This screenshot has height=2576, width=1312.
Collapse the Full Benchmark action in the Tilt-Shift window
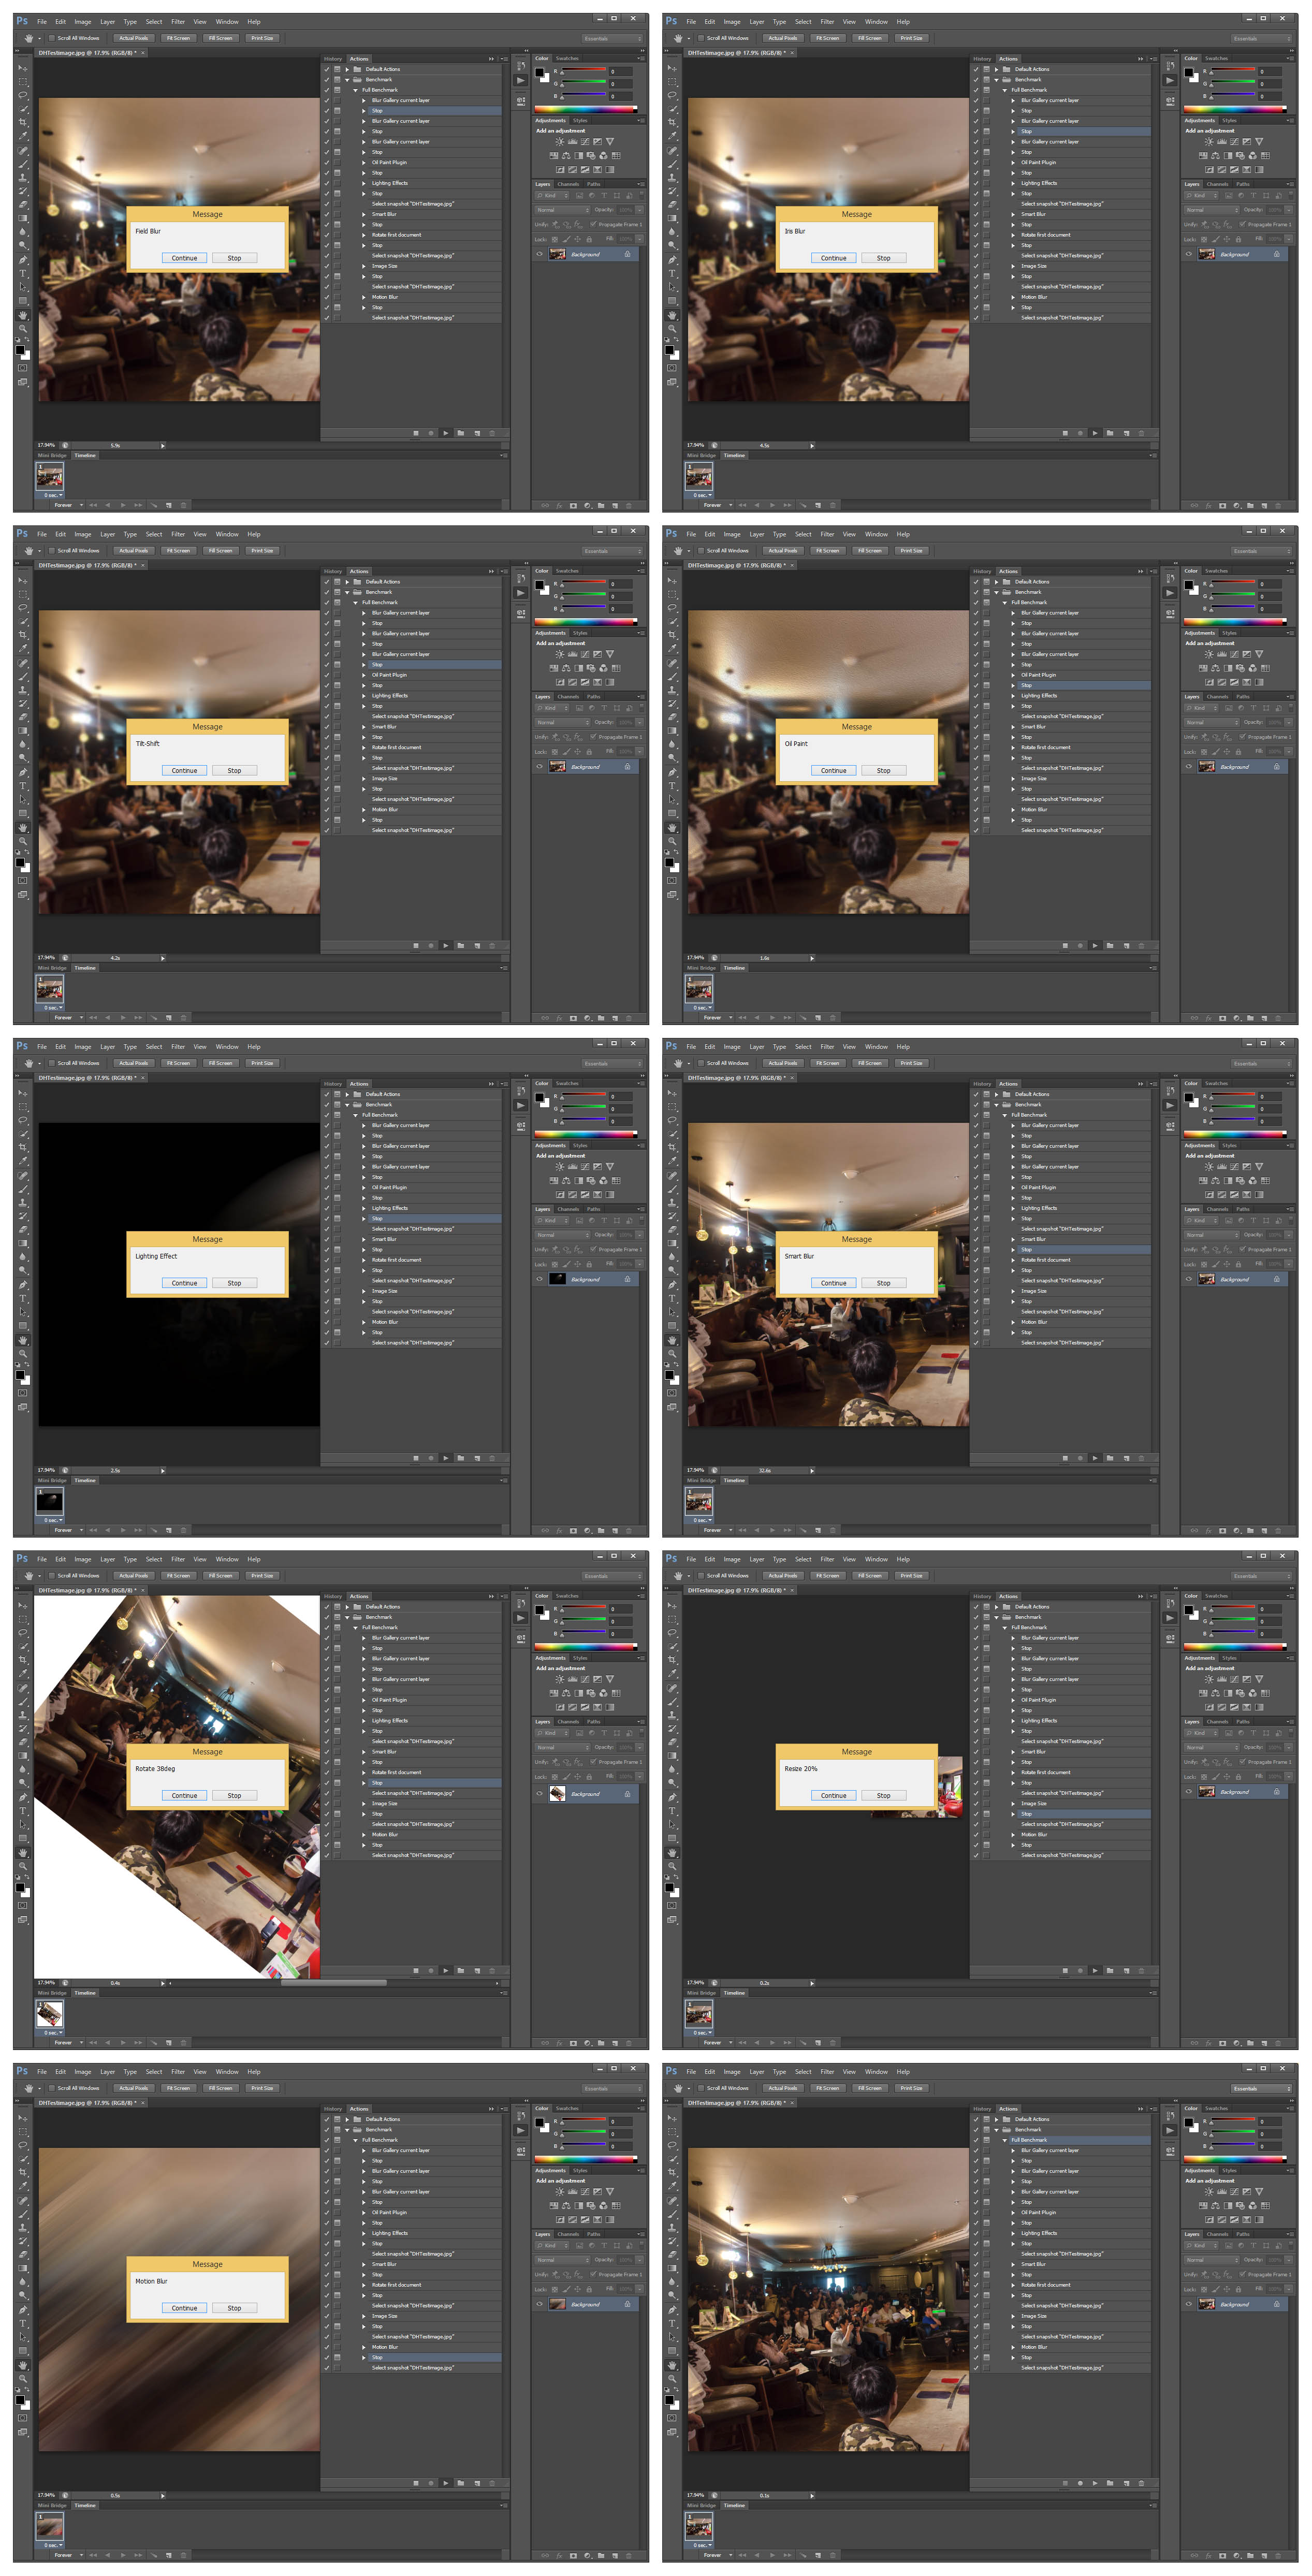[x=355, y=602]
